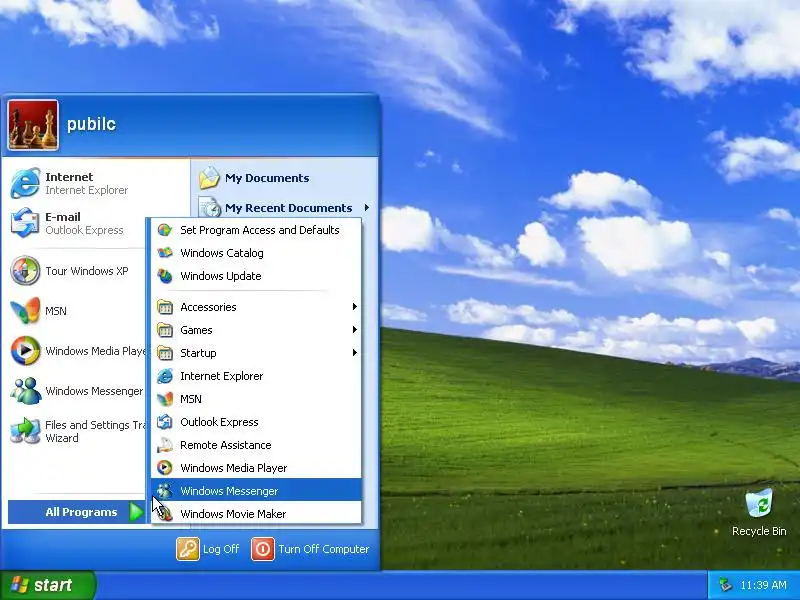Click the Turn Off Computer label
Viewport: 800px width, 600px height.
pos(323,549)
